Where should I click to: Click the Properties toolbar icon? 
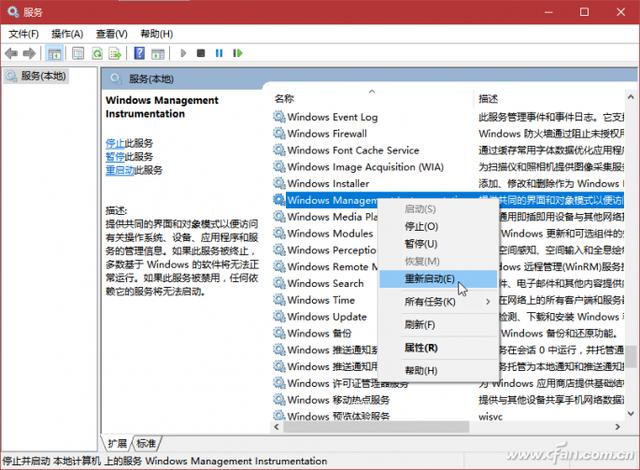click(78, 53)
